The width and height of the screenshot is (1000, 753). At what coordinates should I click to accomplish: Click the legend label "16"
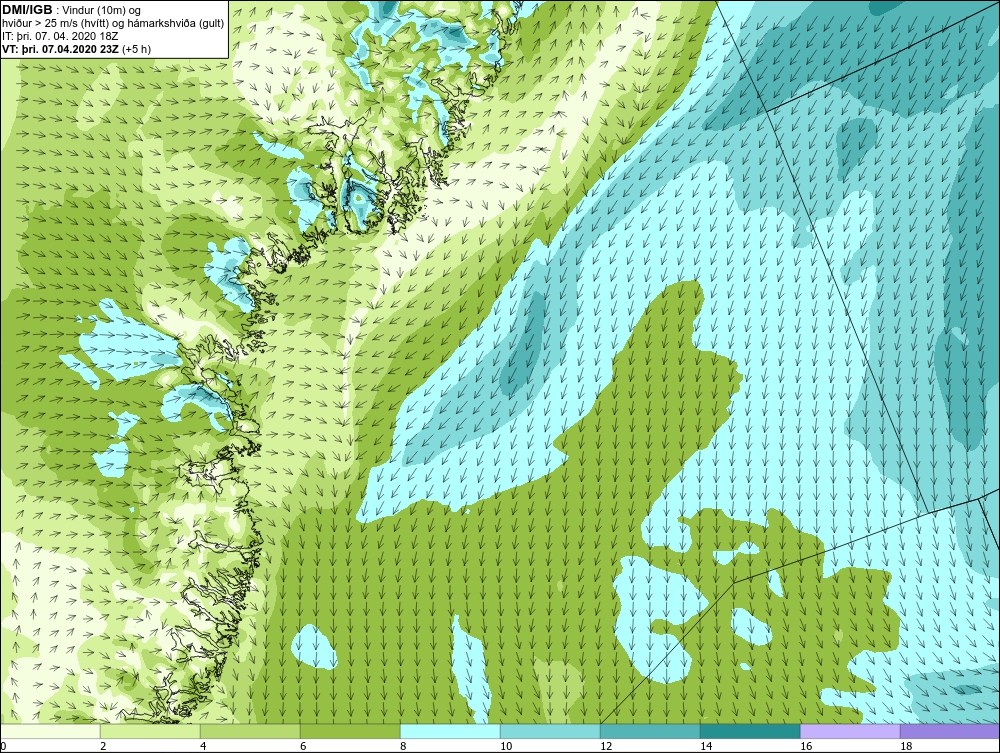tap(806, 746)
